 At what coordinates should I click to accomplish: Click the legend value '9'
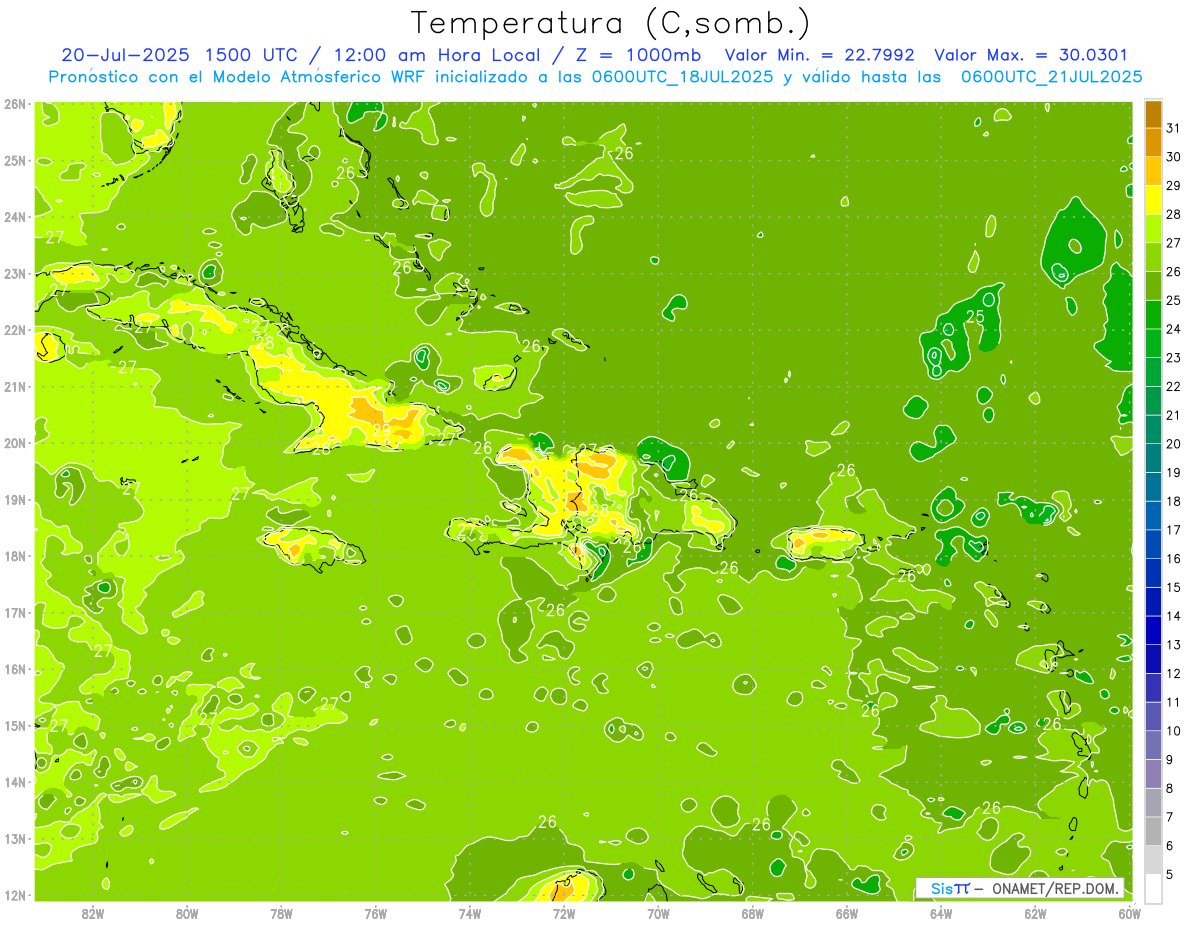tap(1170, 760)
